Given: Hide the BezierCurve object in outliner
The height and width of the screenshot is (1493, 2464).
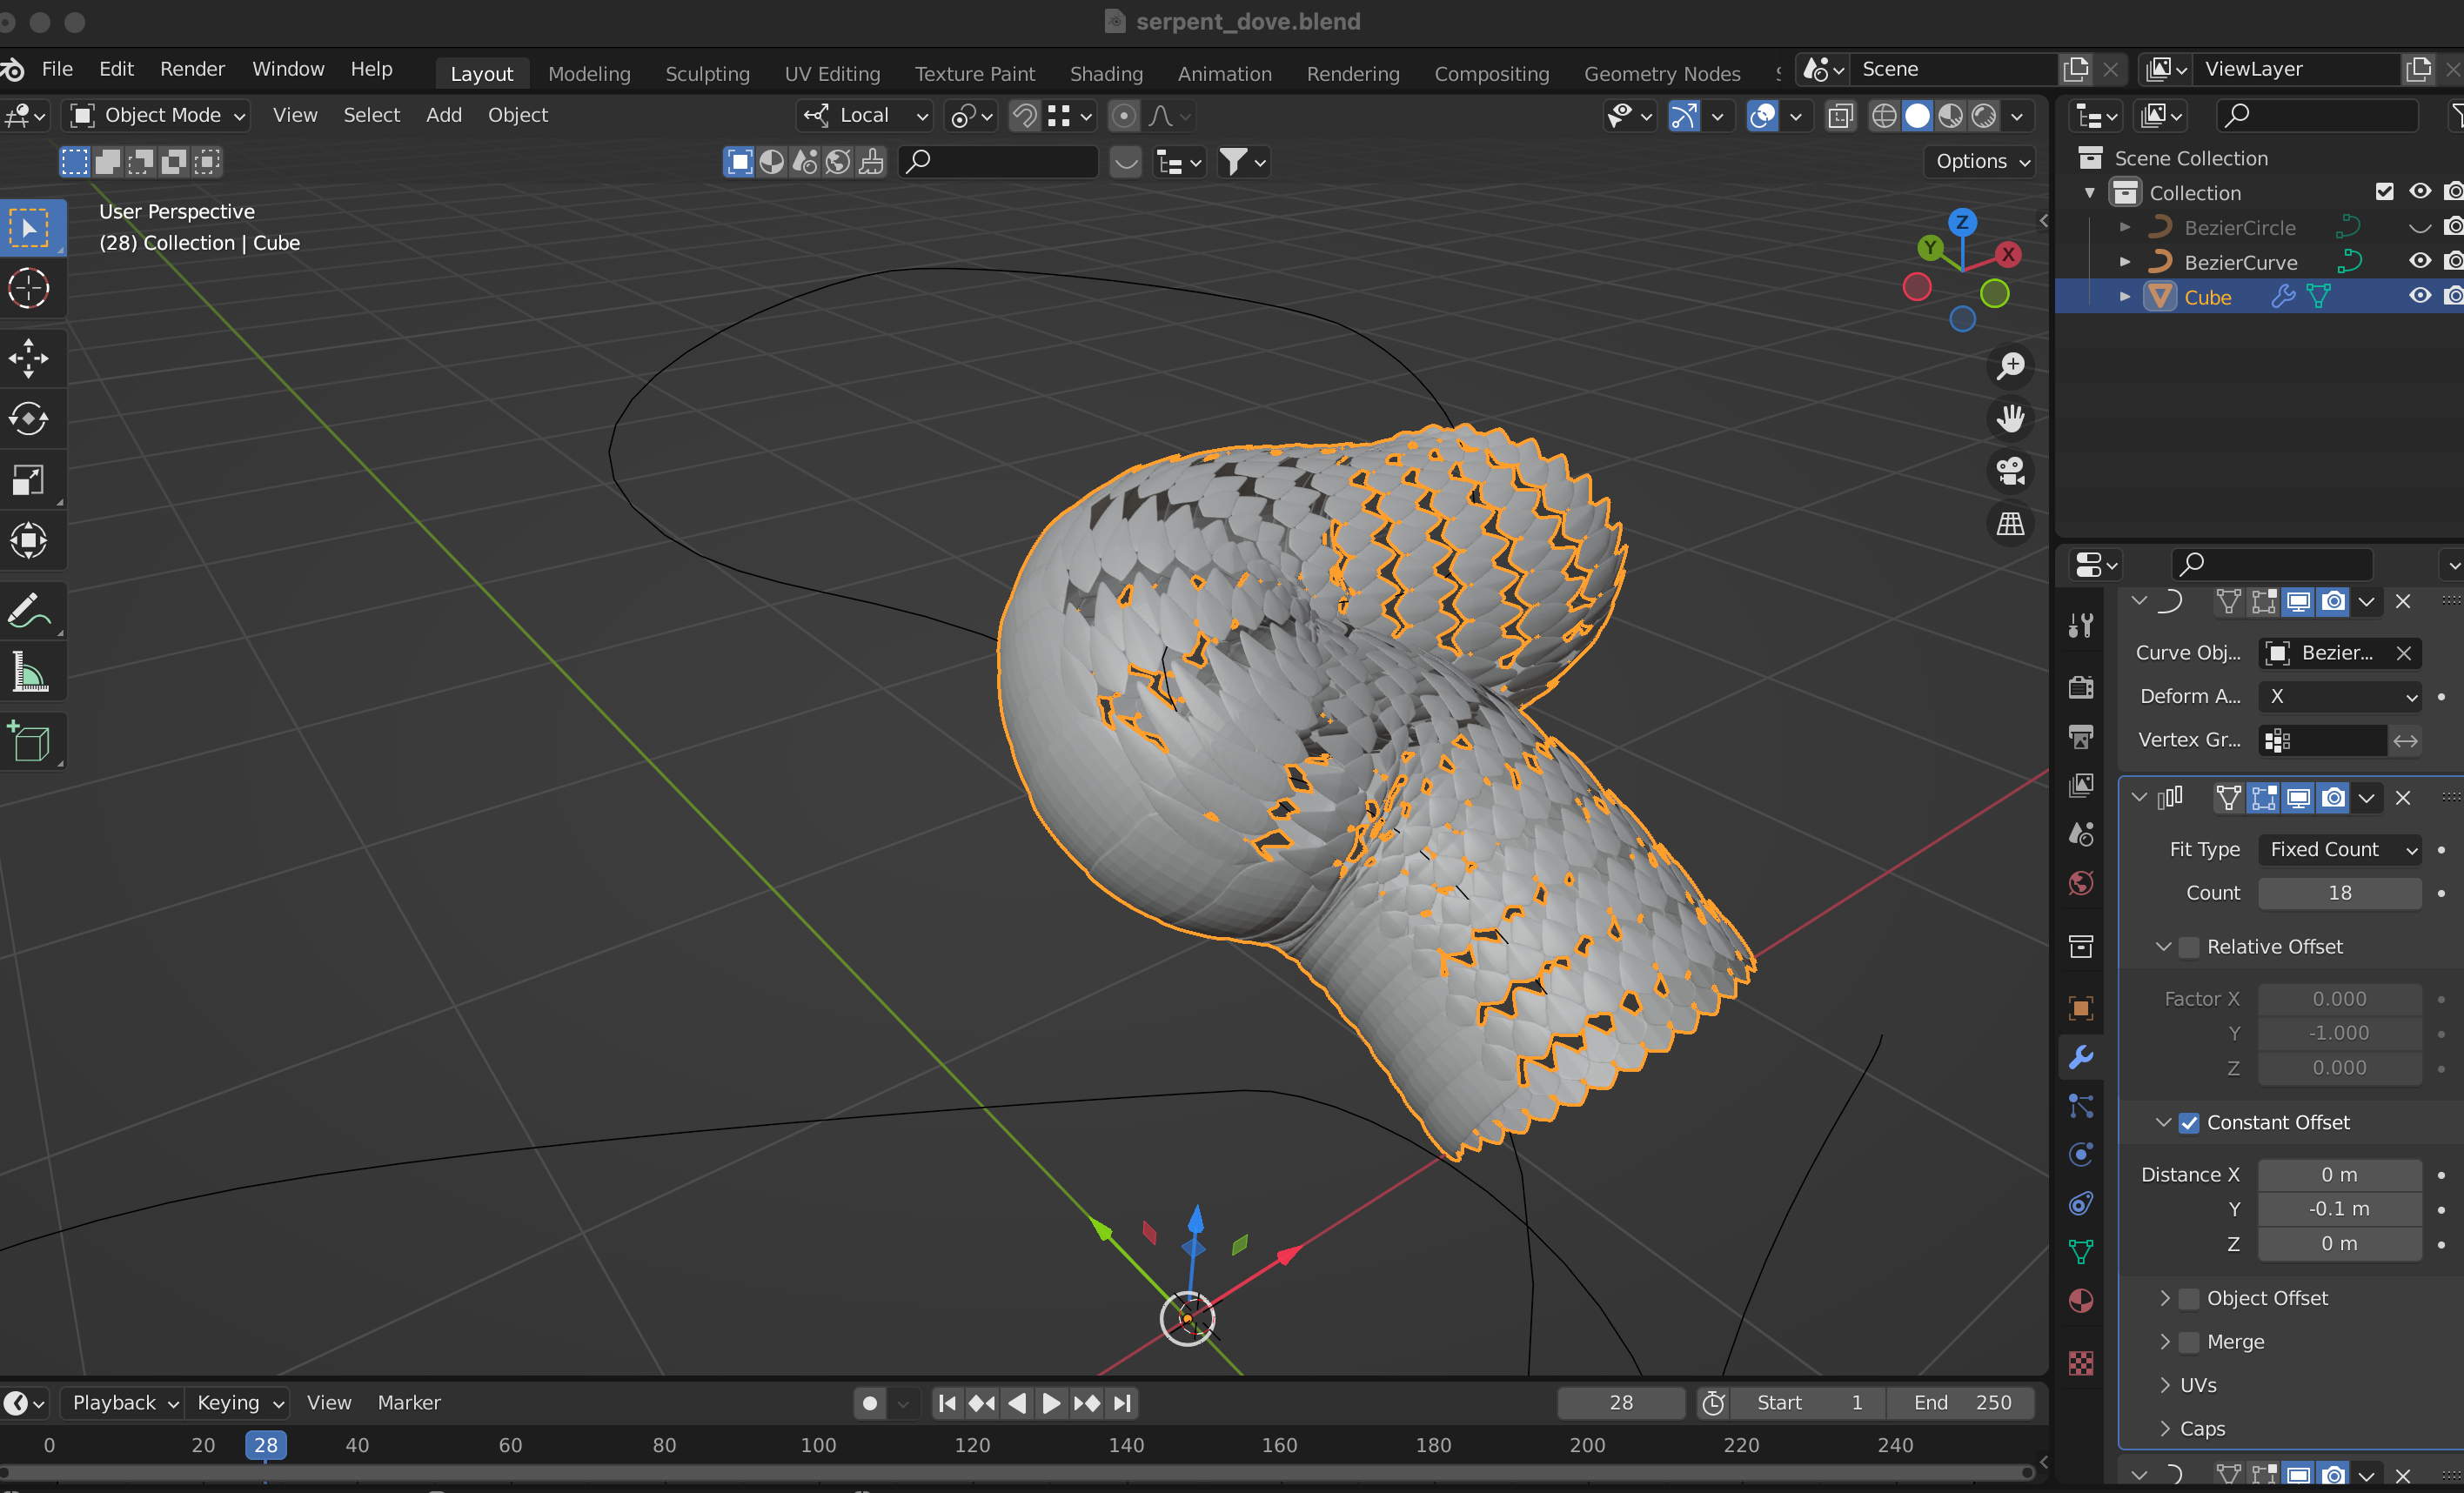Looking at the screenshot, I should pyautogui.click(x=2419, y=261).
